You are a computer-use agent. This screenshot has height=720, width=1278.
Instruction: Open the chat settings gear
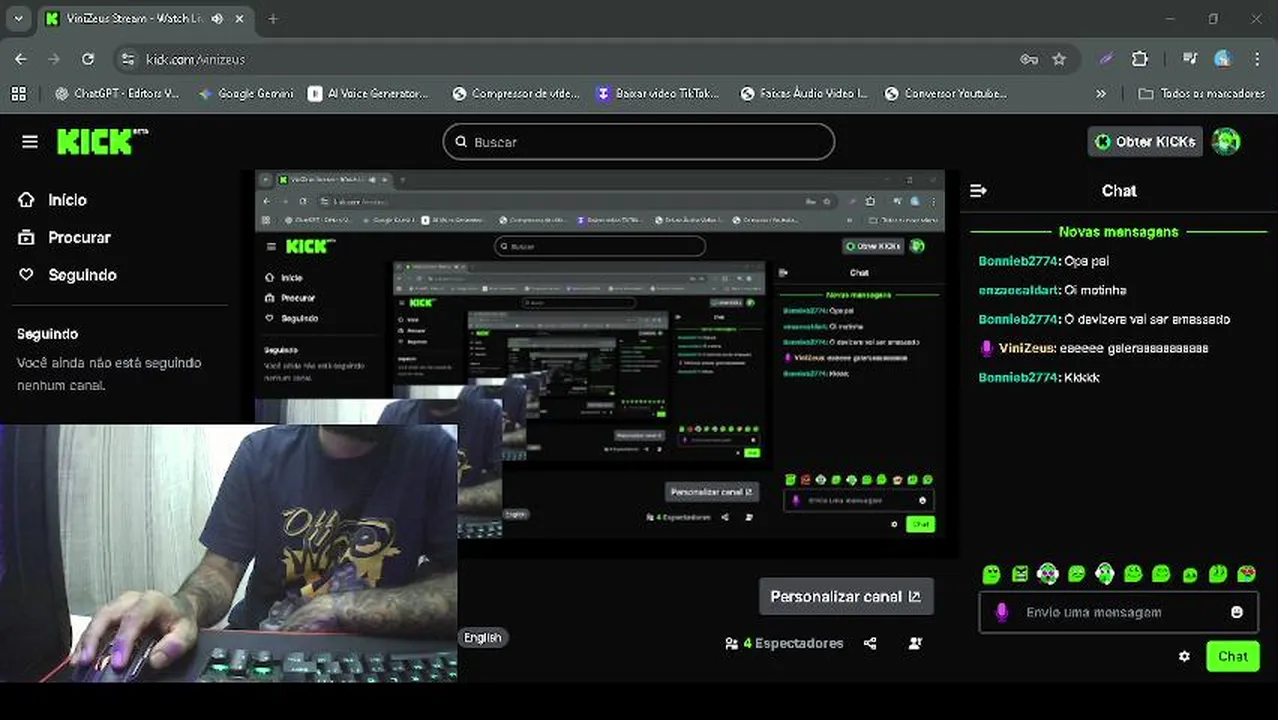pyautogui.click(x=1185, y=657)
